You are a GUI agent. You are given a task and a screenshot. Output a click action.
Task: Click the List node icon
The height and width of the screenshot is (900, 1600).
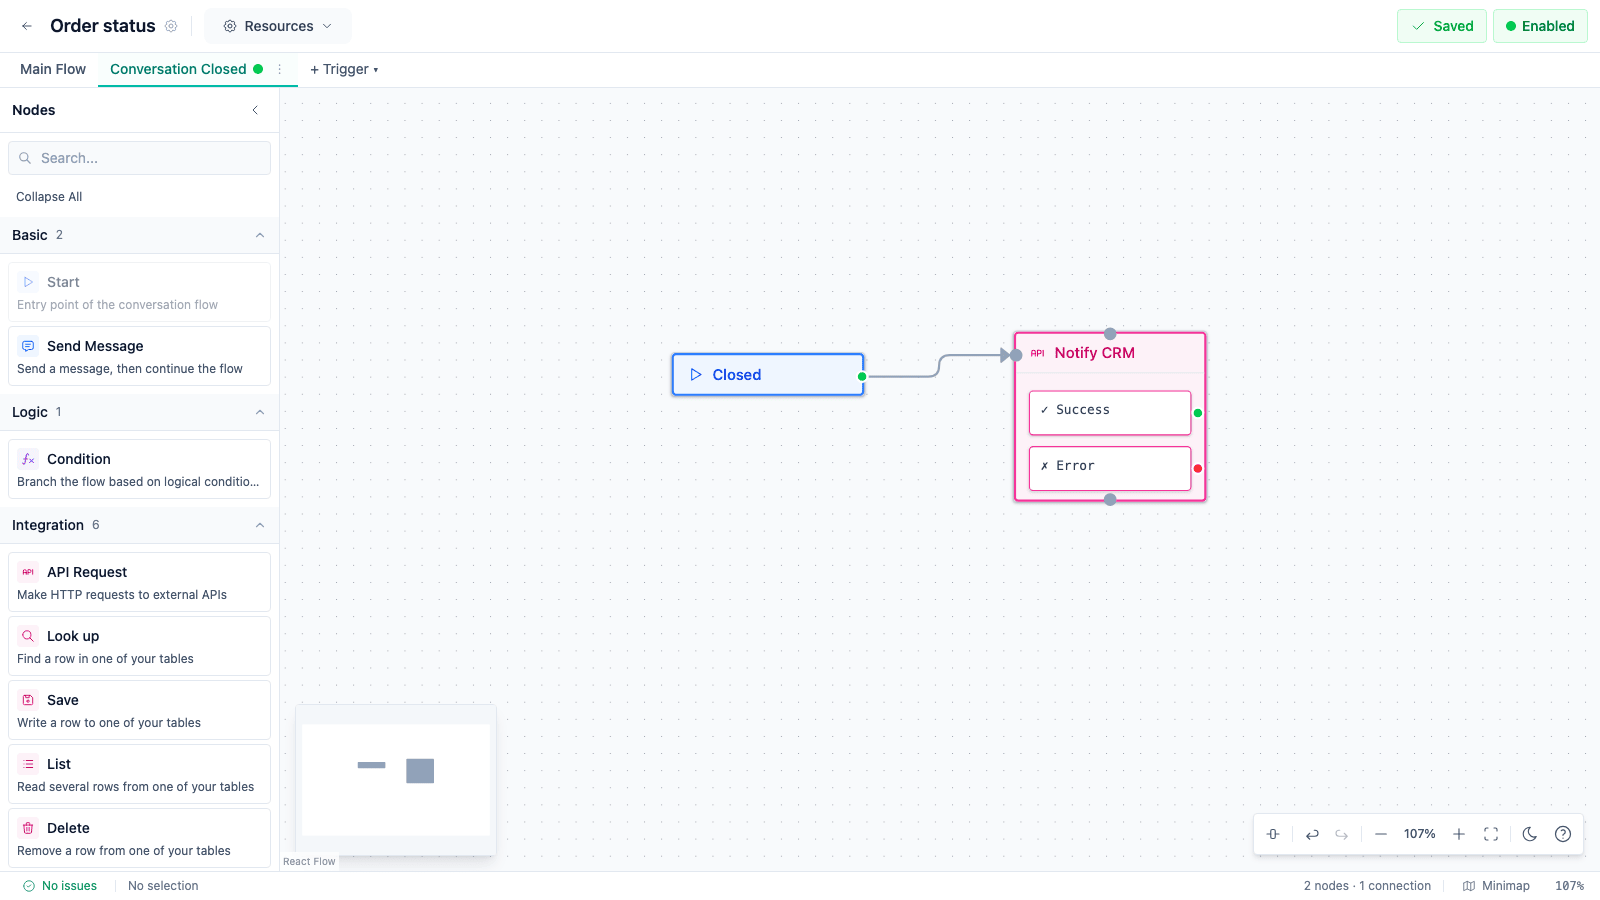[x=28, y=764]
